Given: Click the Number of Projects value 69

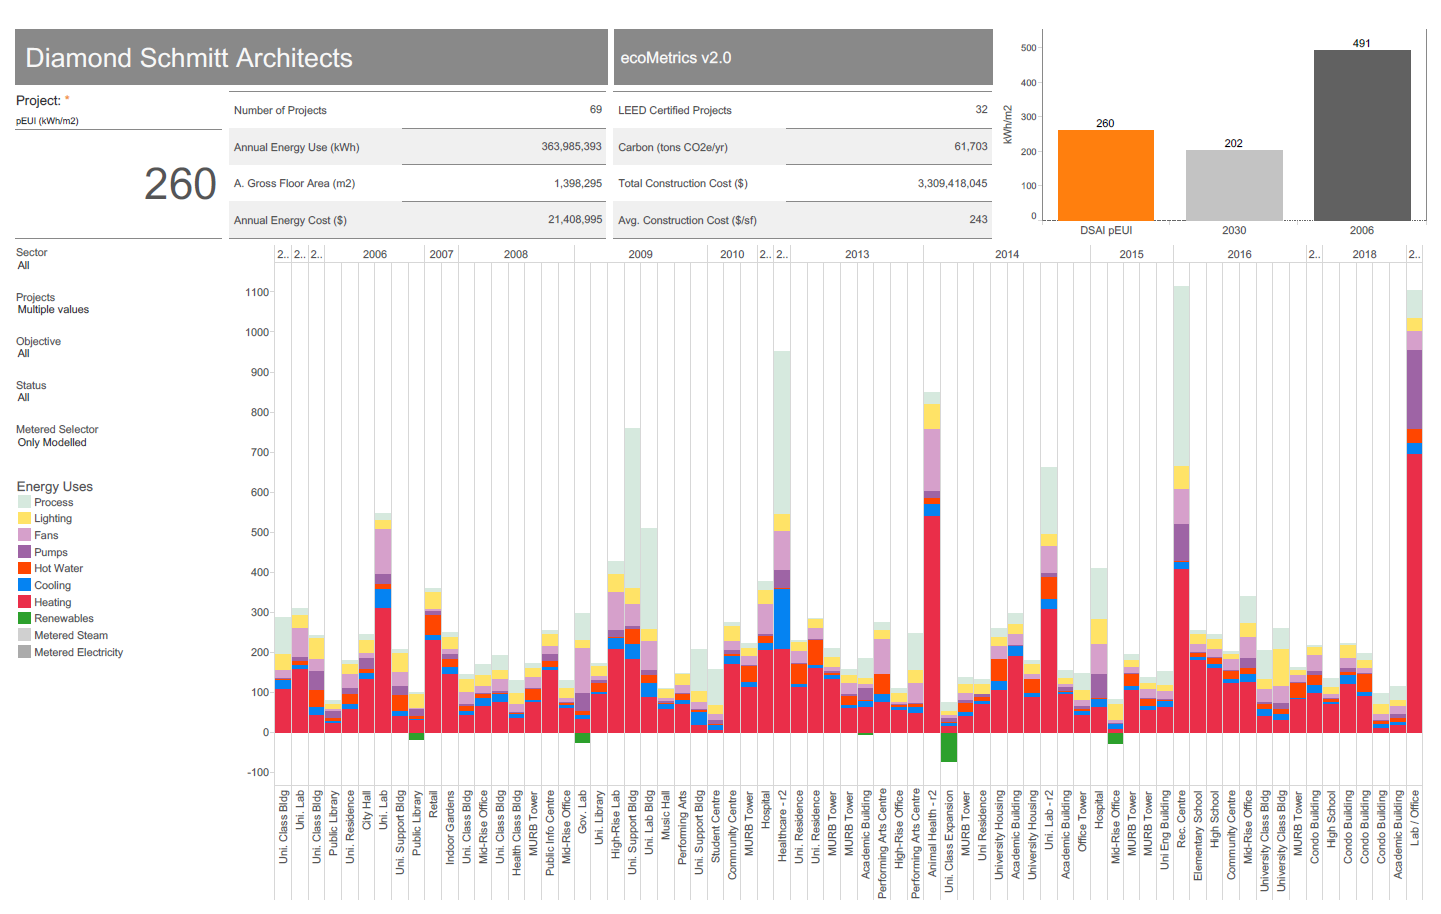Looking at the screenshot, I should (596, 110).
